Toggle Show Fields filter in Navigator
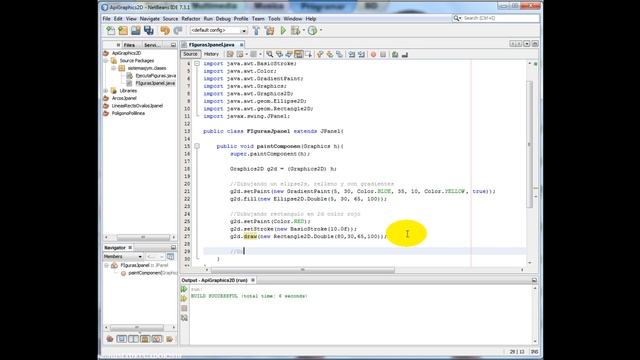The image size is (640, 360). [x=121, y=339]
